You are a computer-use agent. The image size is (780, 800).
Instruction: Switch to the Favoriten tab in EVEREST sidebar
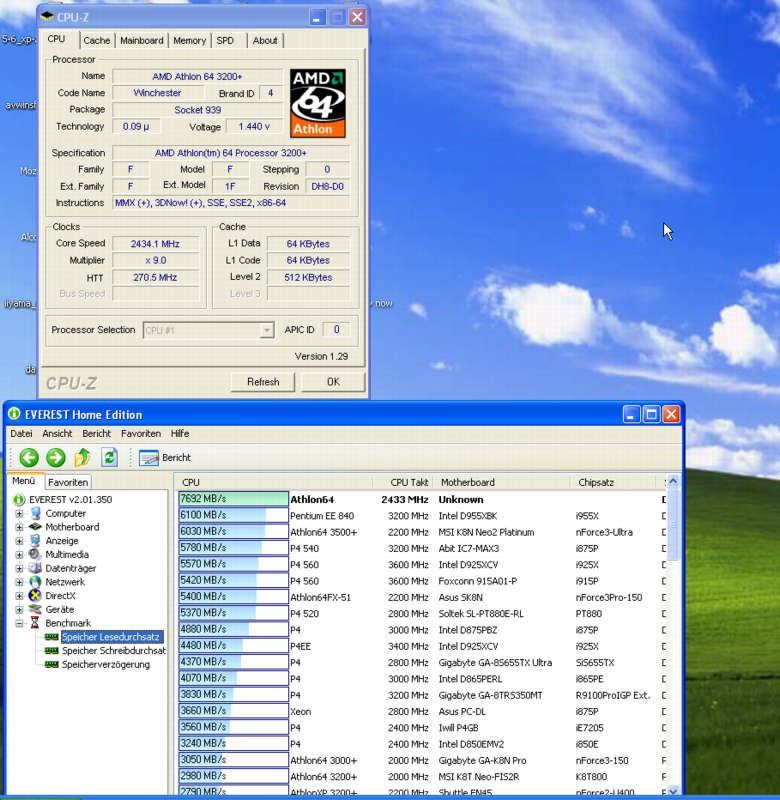[68, 482]
